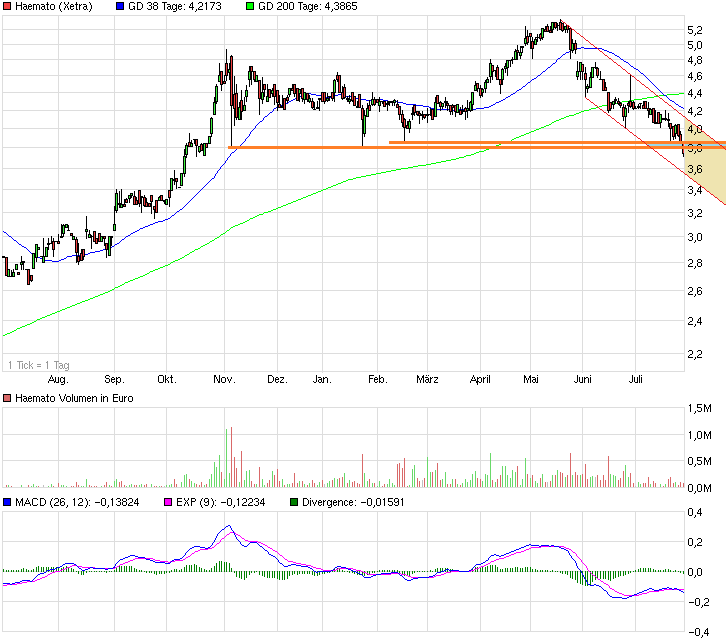Viewport: 726px width, 640px height.
Task: Click the 'Aug.' month label on time axis
Action: 58,380
